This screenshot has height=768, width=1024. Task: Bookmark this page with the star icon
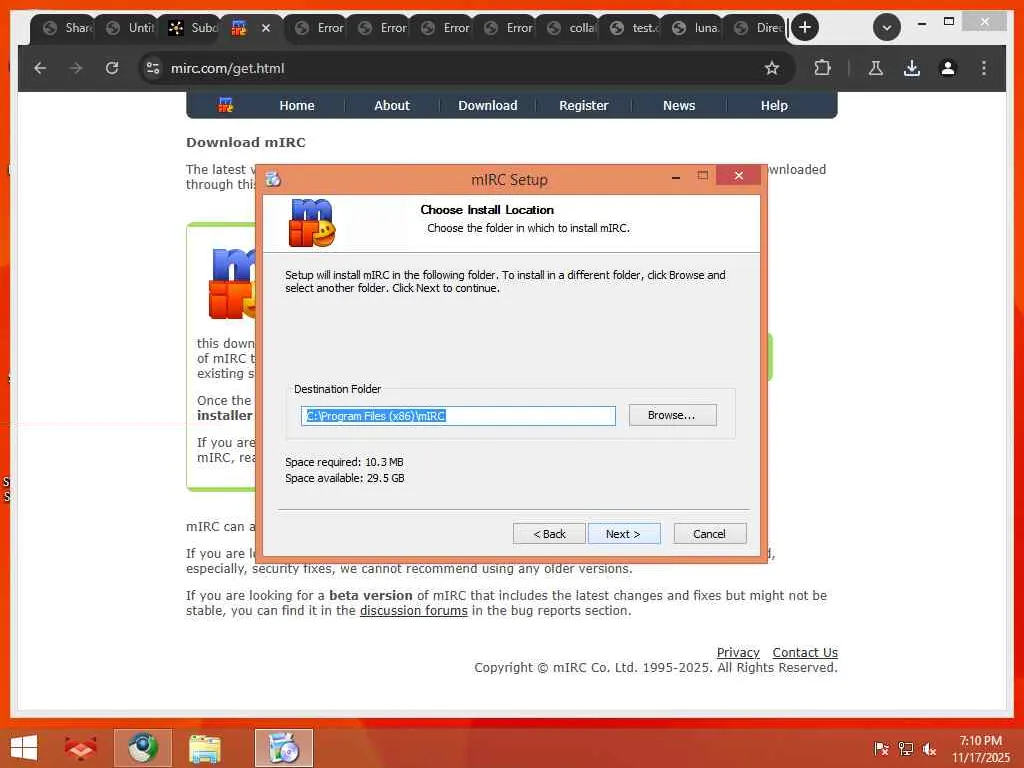tap(772, 68)
